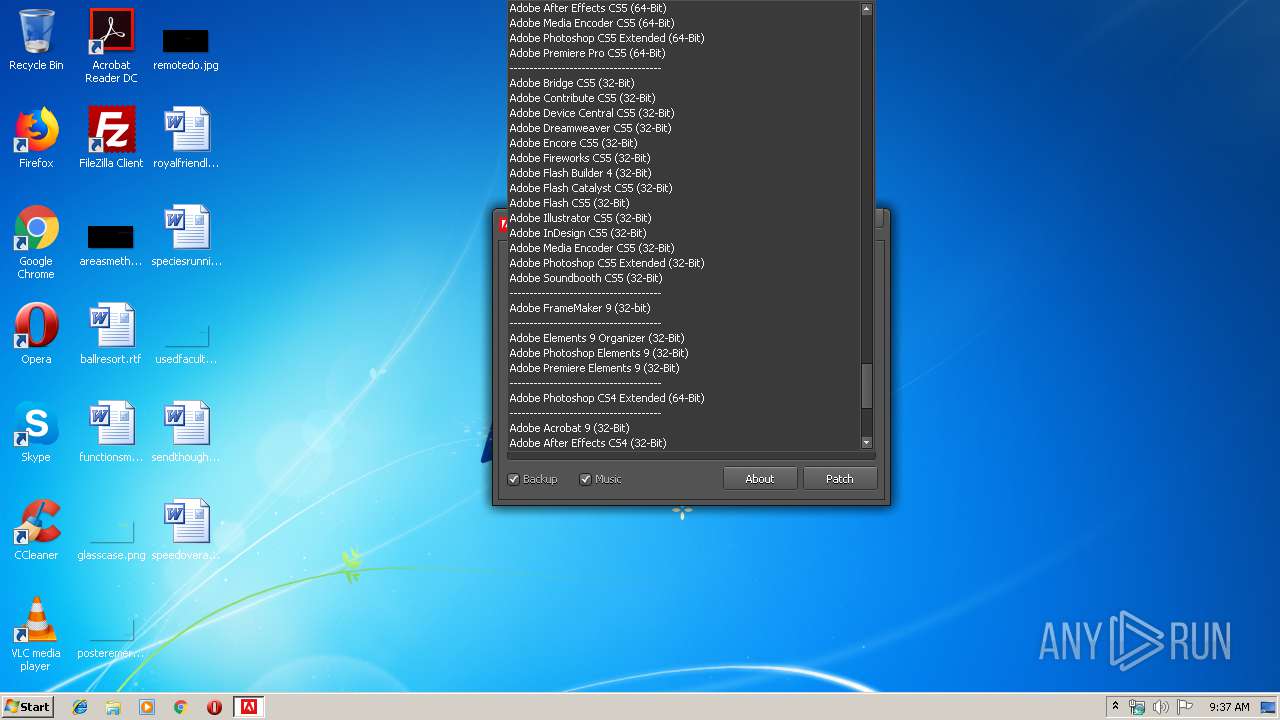Image resolution: width=1280 pixels, height=720 pixels.
Task: Switch to Adobe patcher taskbar button
Action: tap(248, 707)
